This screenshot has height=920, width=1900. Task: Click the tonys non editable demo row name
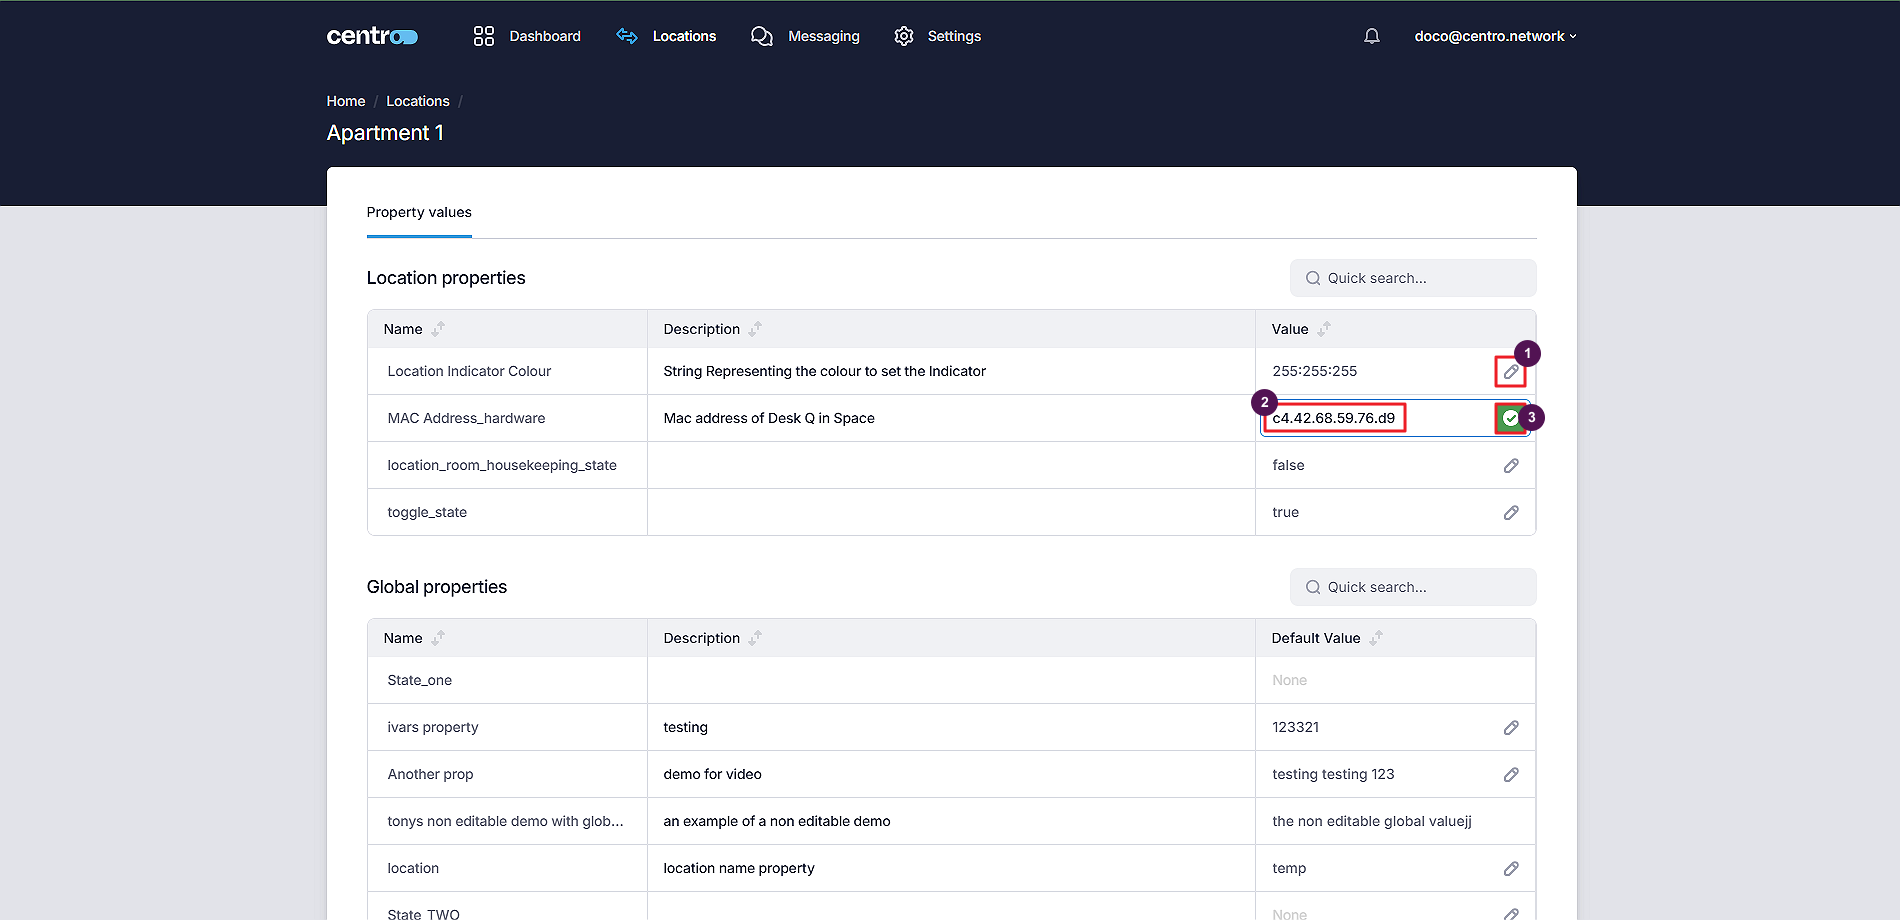coord(505,821)
